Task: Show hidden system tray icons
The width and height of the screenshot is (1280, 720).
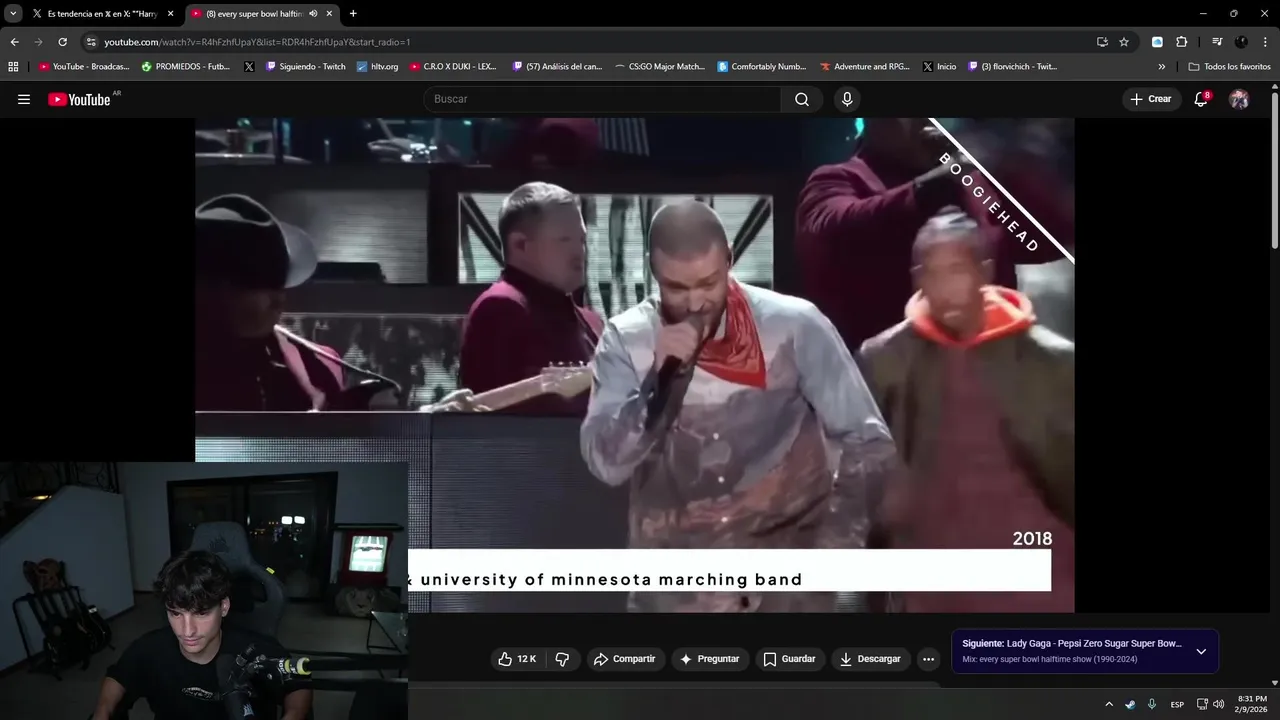Action: [x=1108, y=704]
